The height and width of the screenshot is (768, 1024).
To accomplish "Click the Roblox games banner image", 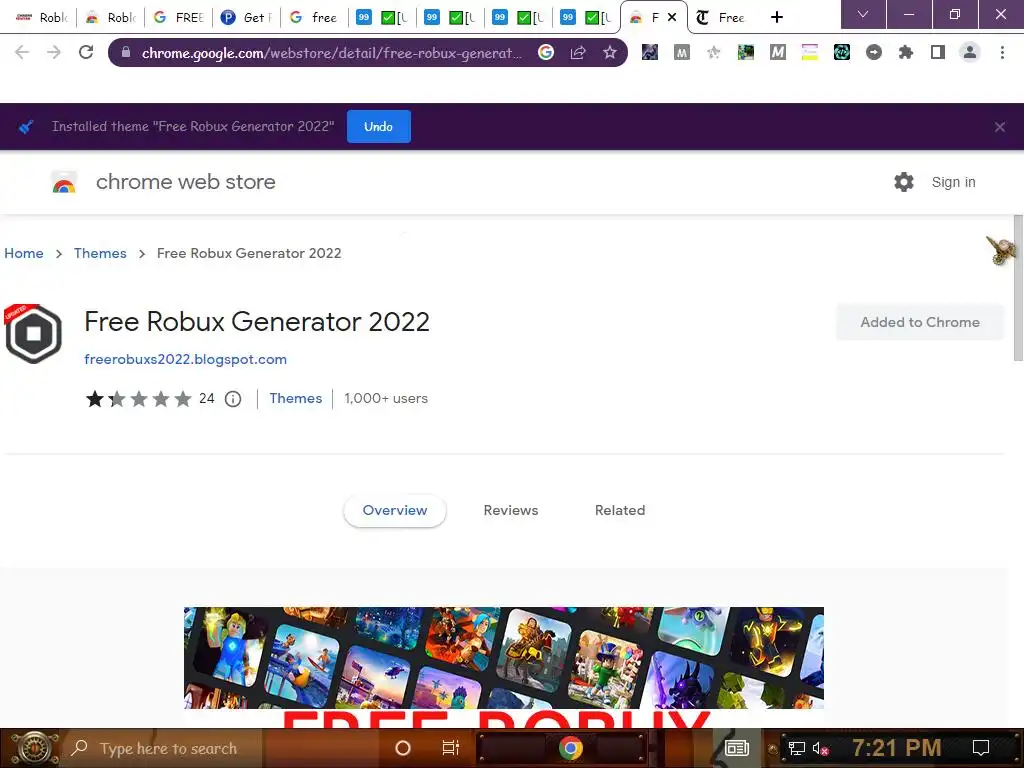I will click(504, 658).
